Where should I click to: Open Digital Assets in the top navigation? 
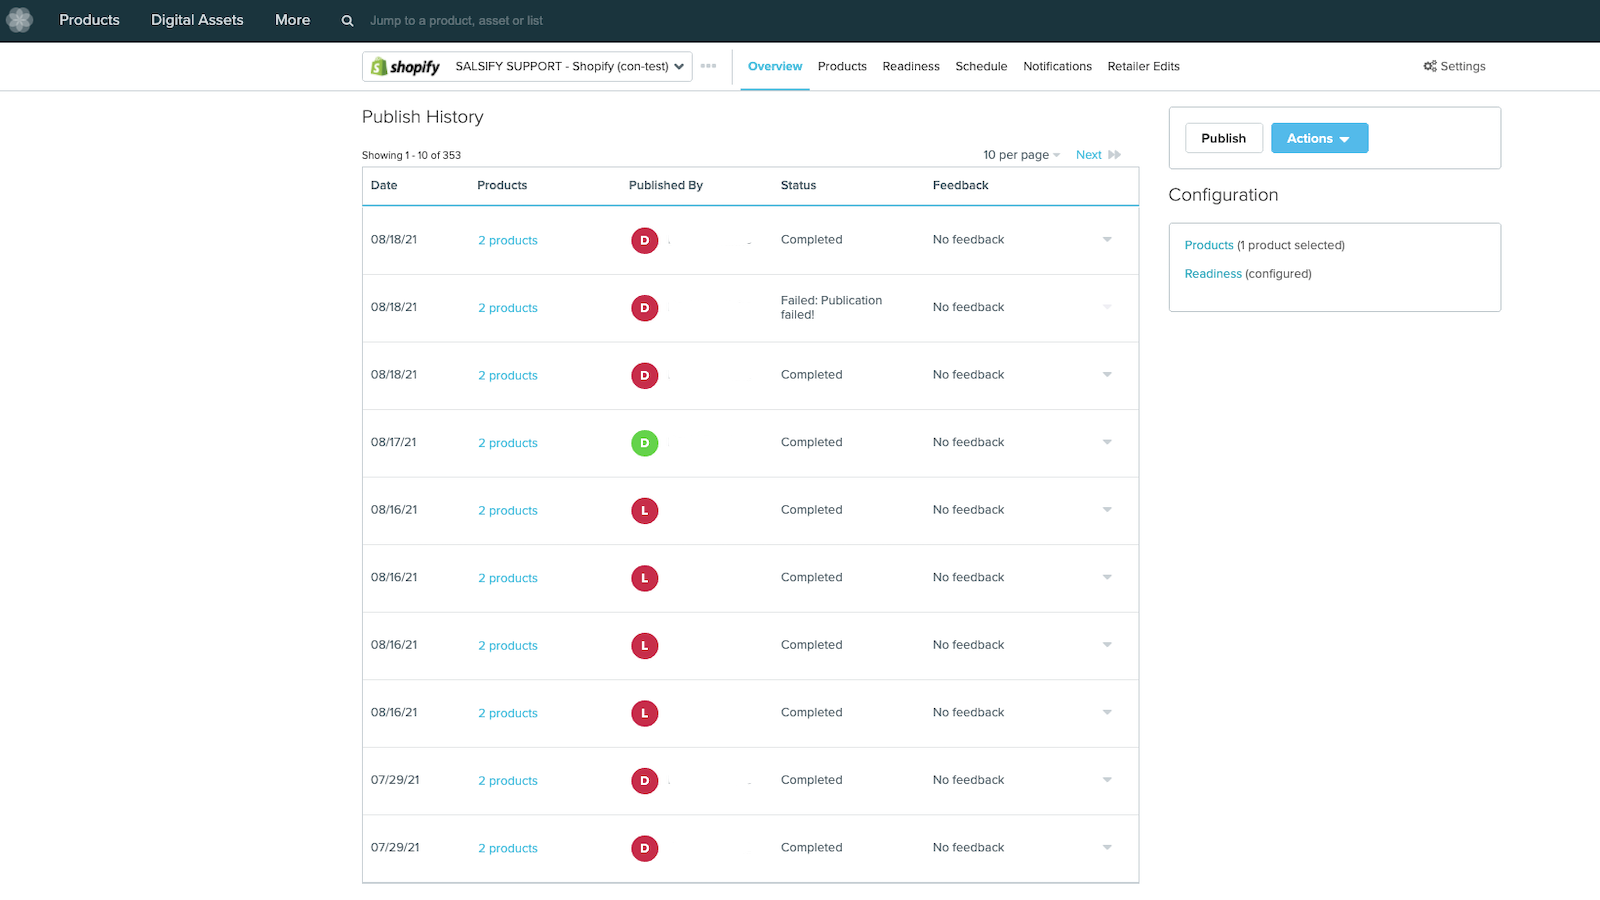tap(197, 20)
